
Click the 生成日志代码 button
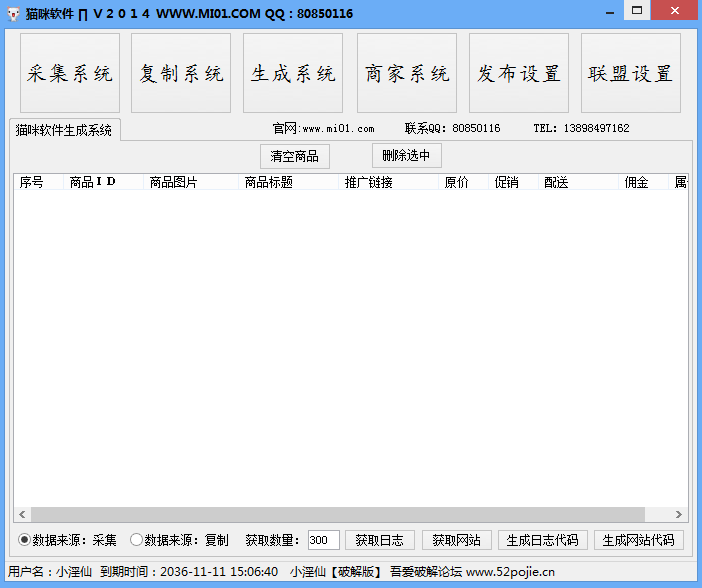tap(542, 540)
